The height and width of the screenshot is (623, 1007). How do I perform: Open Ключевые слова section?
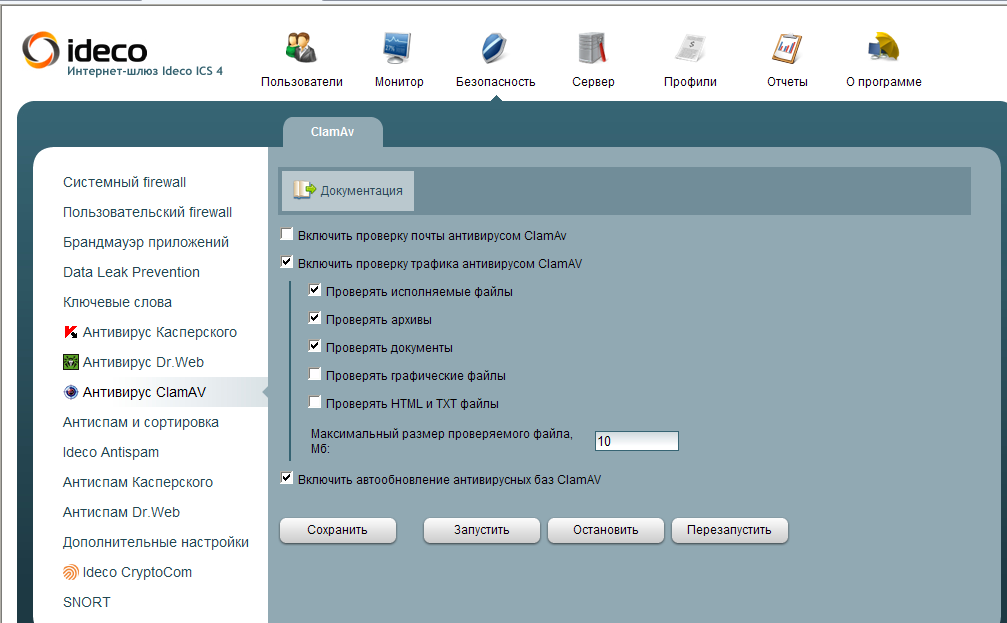(118, 302)
